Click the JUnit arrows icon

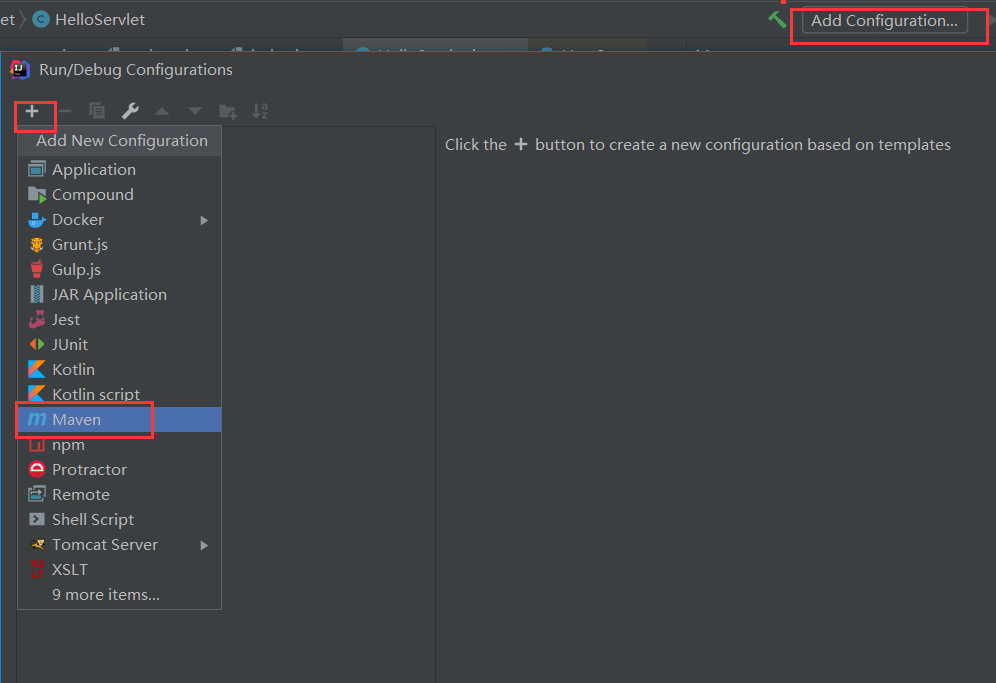click(37, 344)
